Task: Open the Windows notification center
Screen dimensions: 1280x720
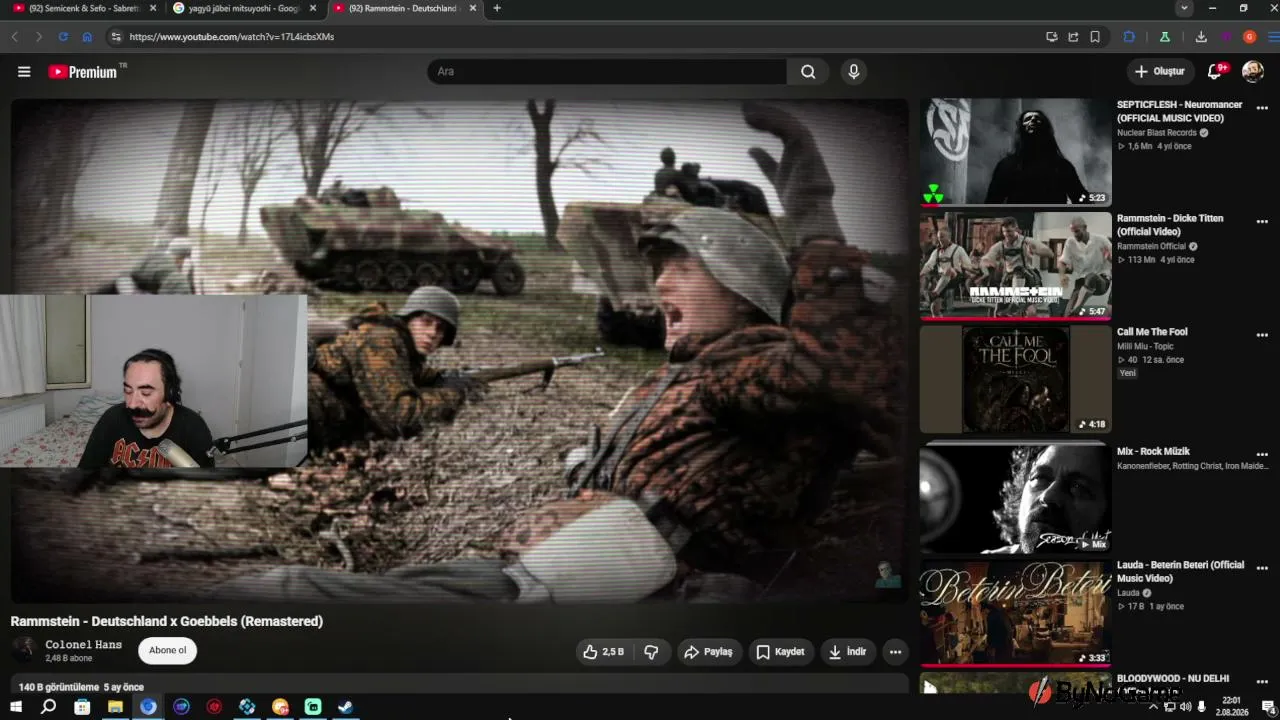Action: 1267,707
